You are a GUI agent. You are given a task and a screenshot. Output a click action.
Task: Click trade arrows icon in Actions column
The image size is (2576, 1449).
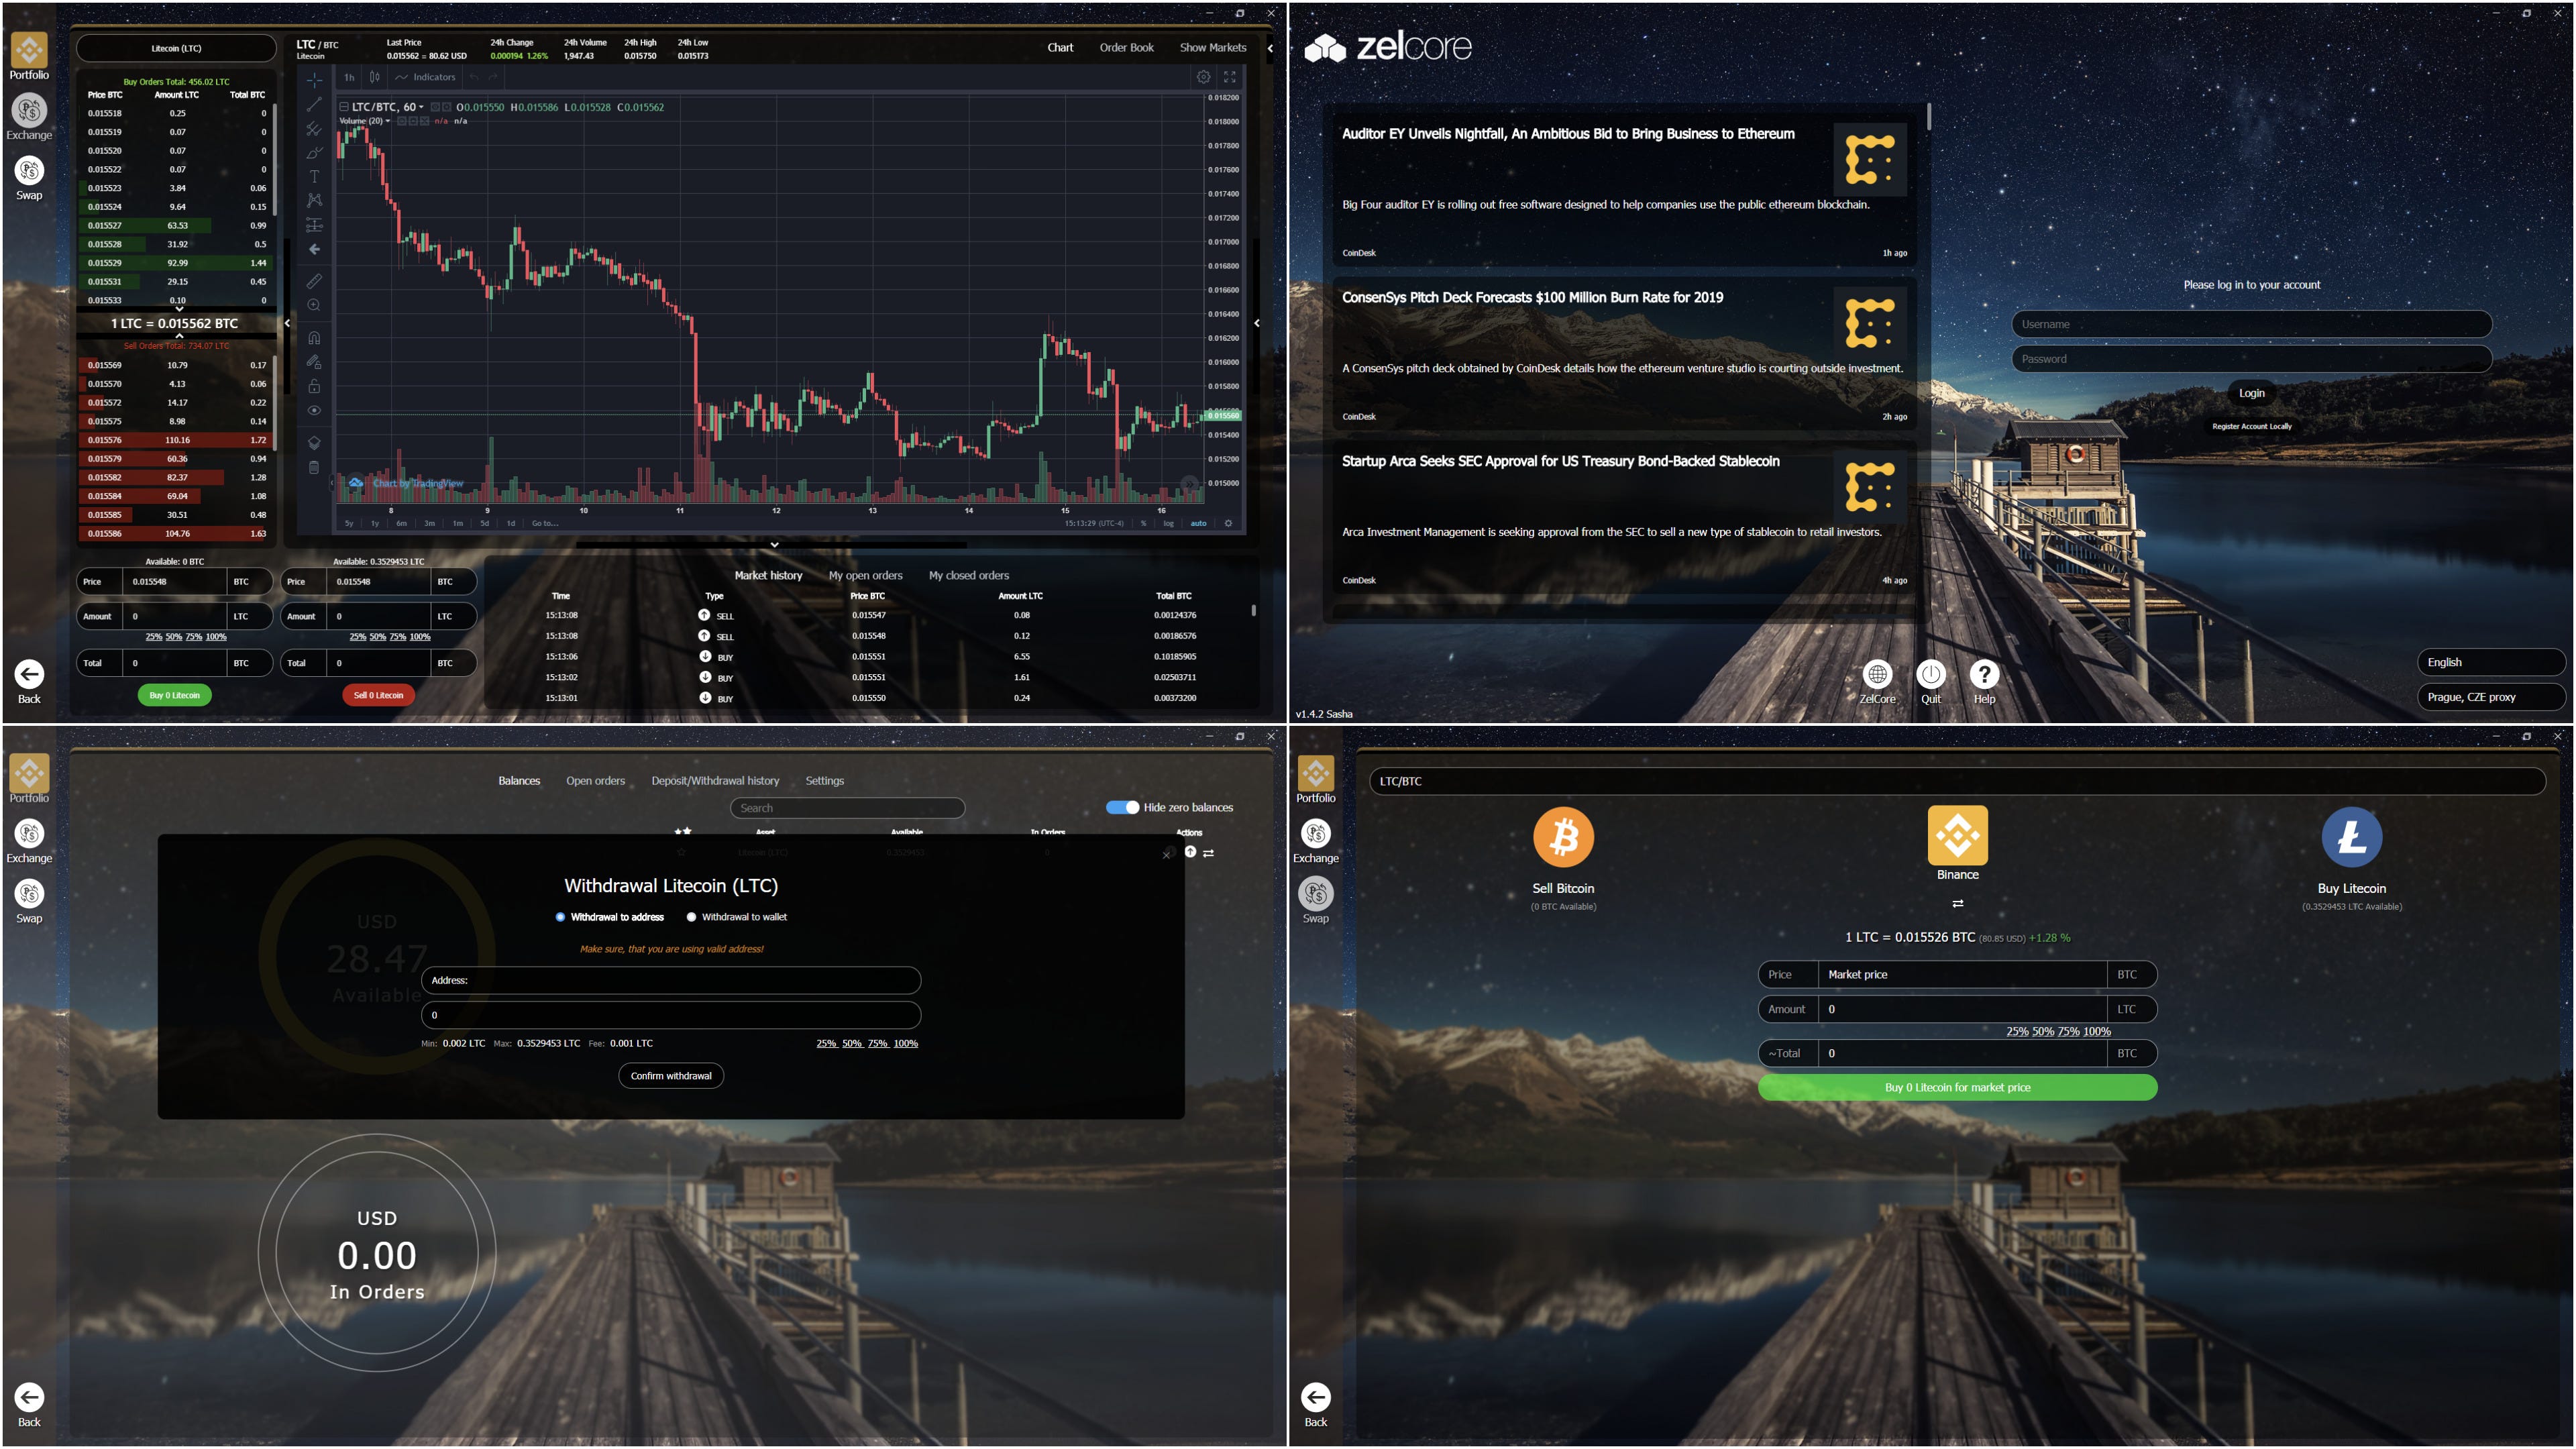[x=1208, y=853]
